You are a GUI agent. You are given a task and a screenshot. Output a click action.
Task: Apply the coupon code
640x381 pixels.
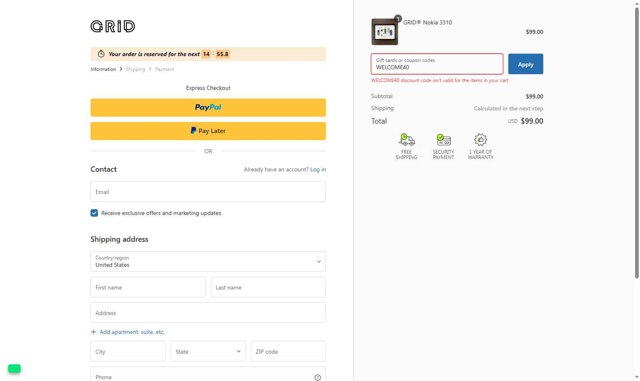click(526, 64)
